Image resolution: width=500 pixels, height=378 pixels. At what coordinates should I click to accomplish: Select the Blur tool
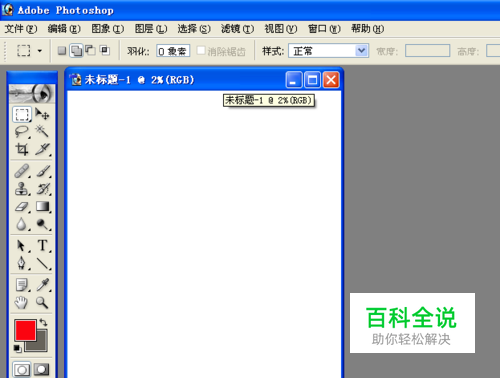click(x=22, y=224)
